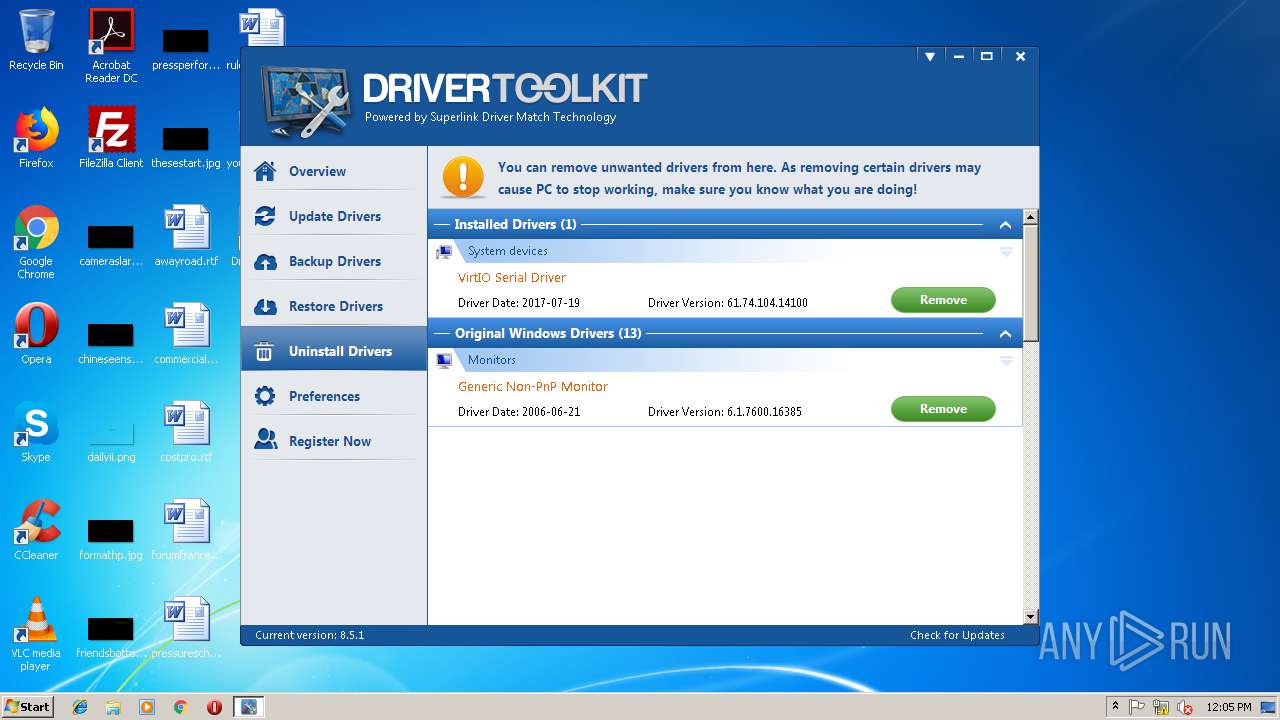Open Acrobat Reader DC desktop shortcut
1280x720 pixels.
tap(111, 46)
